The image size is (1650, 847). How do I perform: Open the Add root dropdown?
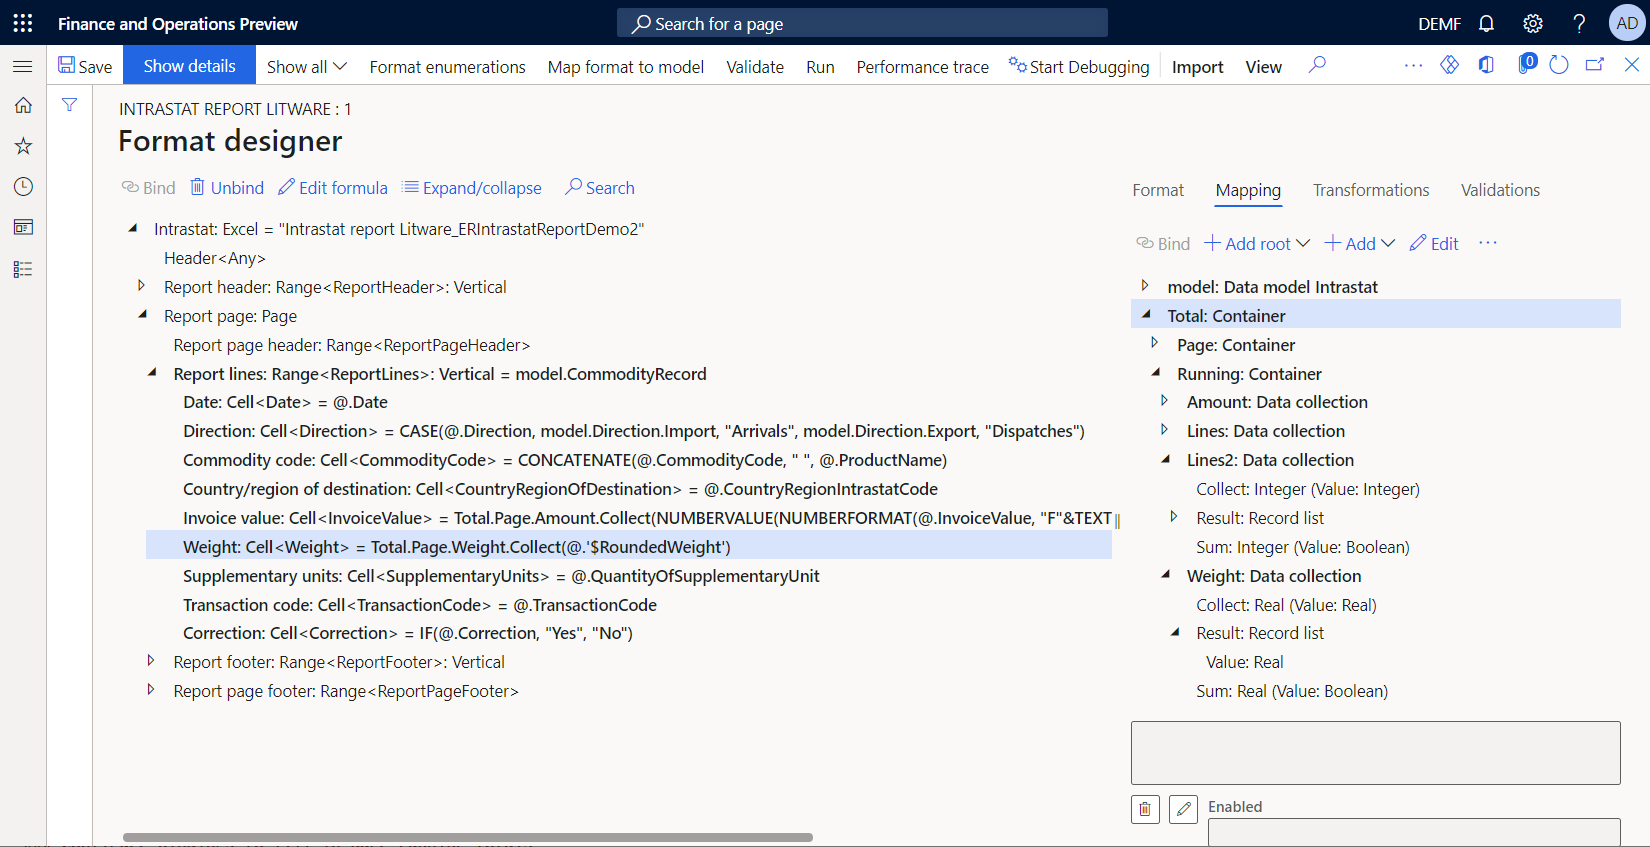click(x=1257, y=244)
